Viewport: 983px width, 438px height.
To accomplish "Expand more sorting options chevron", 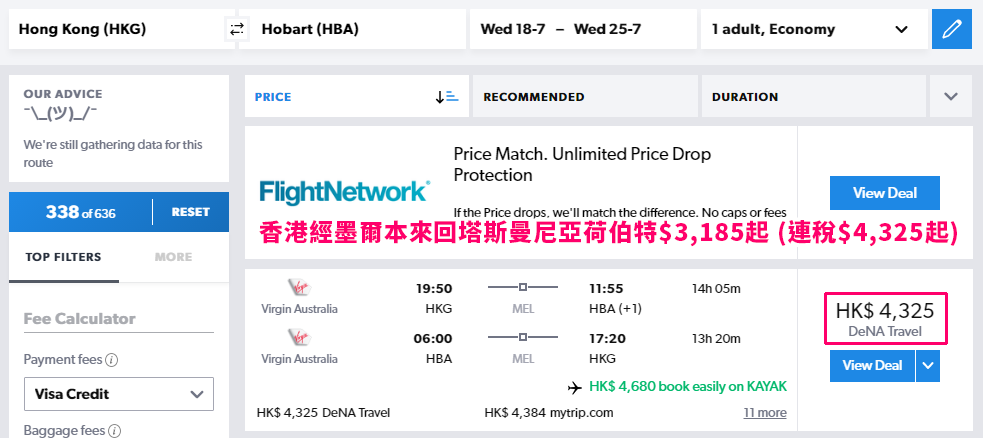I will (x=951, y=96).
